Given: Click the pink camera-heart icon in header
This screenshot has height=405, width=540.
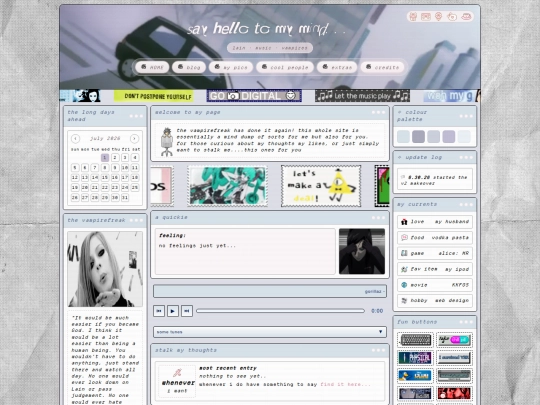Looking at the screenshot, I should click(x=451, y=16).
